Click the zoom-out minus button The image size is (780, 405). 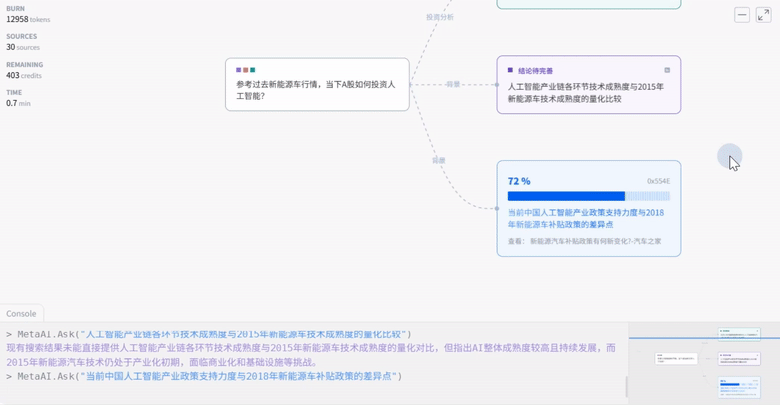[x=741, y=15]
